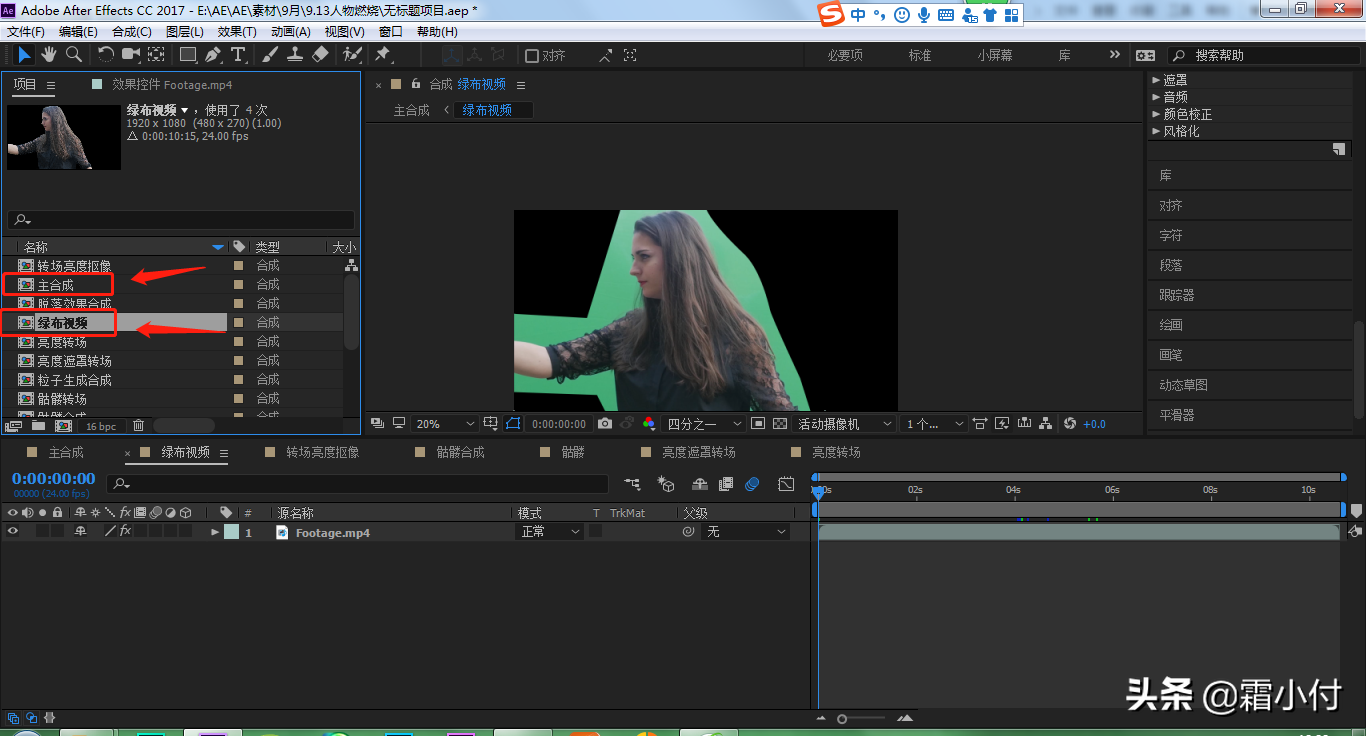Toggle the snapping 对齐 checkbox
Screen dimensions: 1366x736
pos(532,56)
